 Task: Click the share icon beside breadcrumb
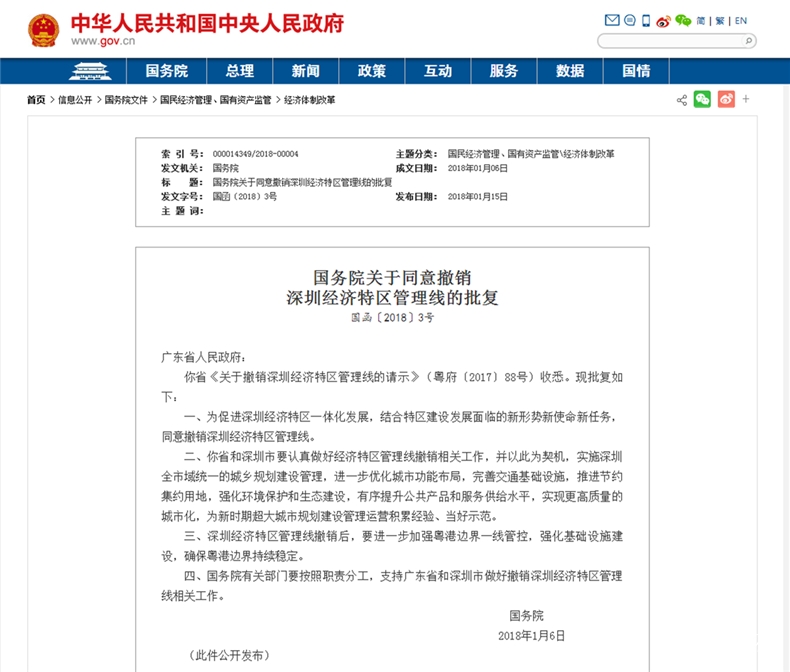click(x=682, y=100)
